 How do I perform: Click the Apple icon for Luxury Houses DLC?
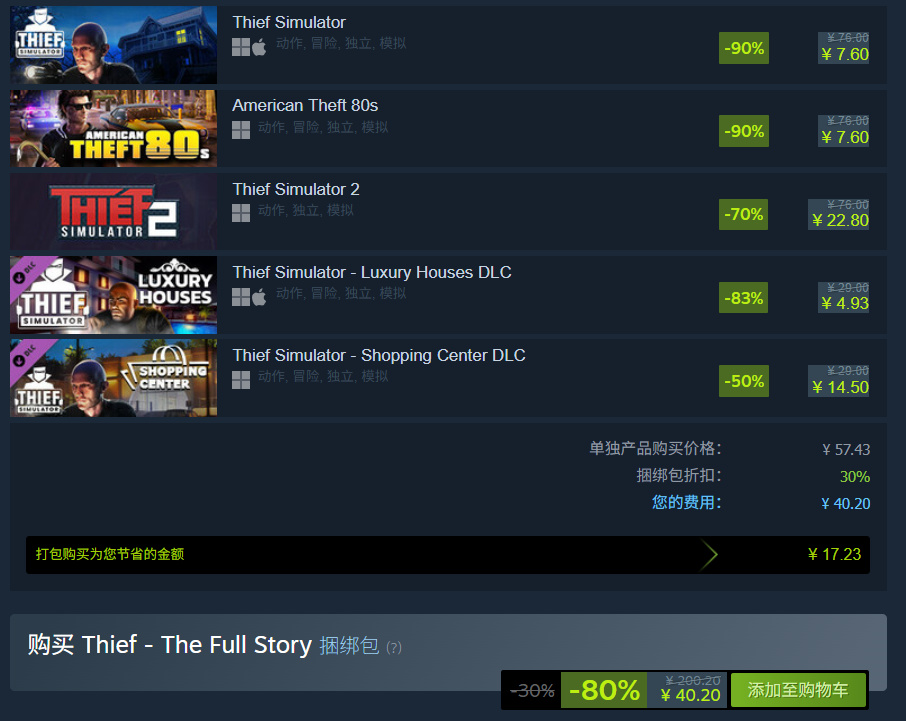259,297
